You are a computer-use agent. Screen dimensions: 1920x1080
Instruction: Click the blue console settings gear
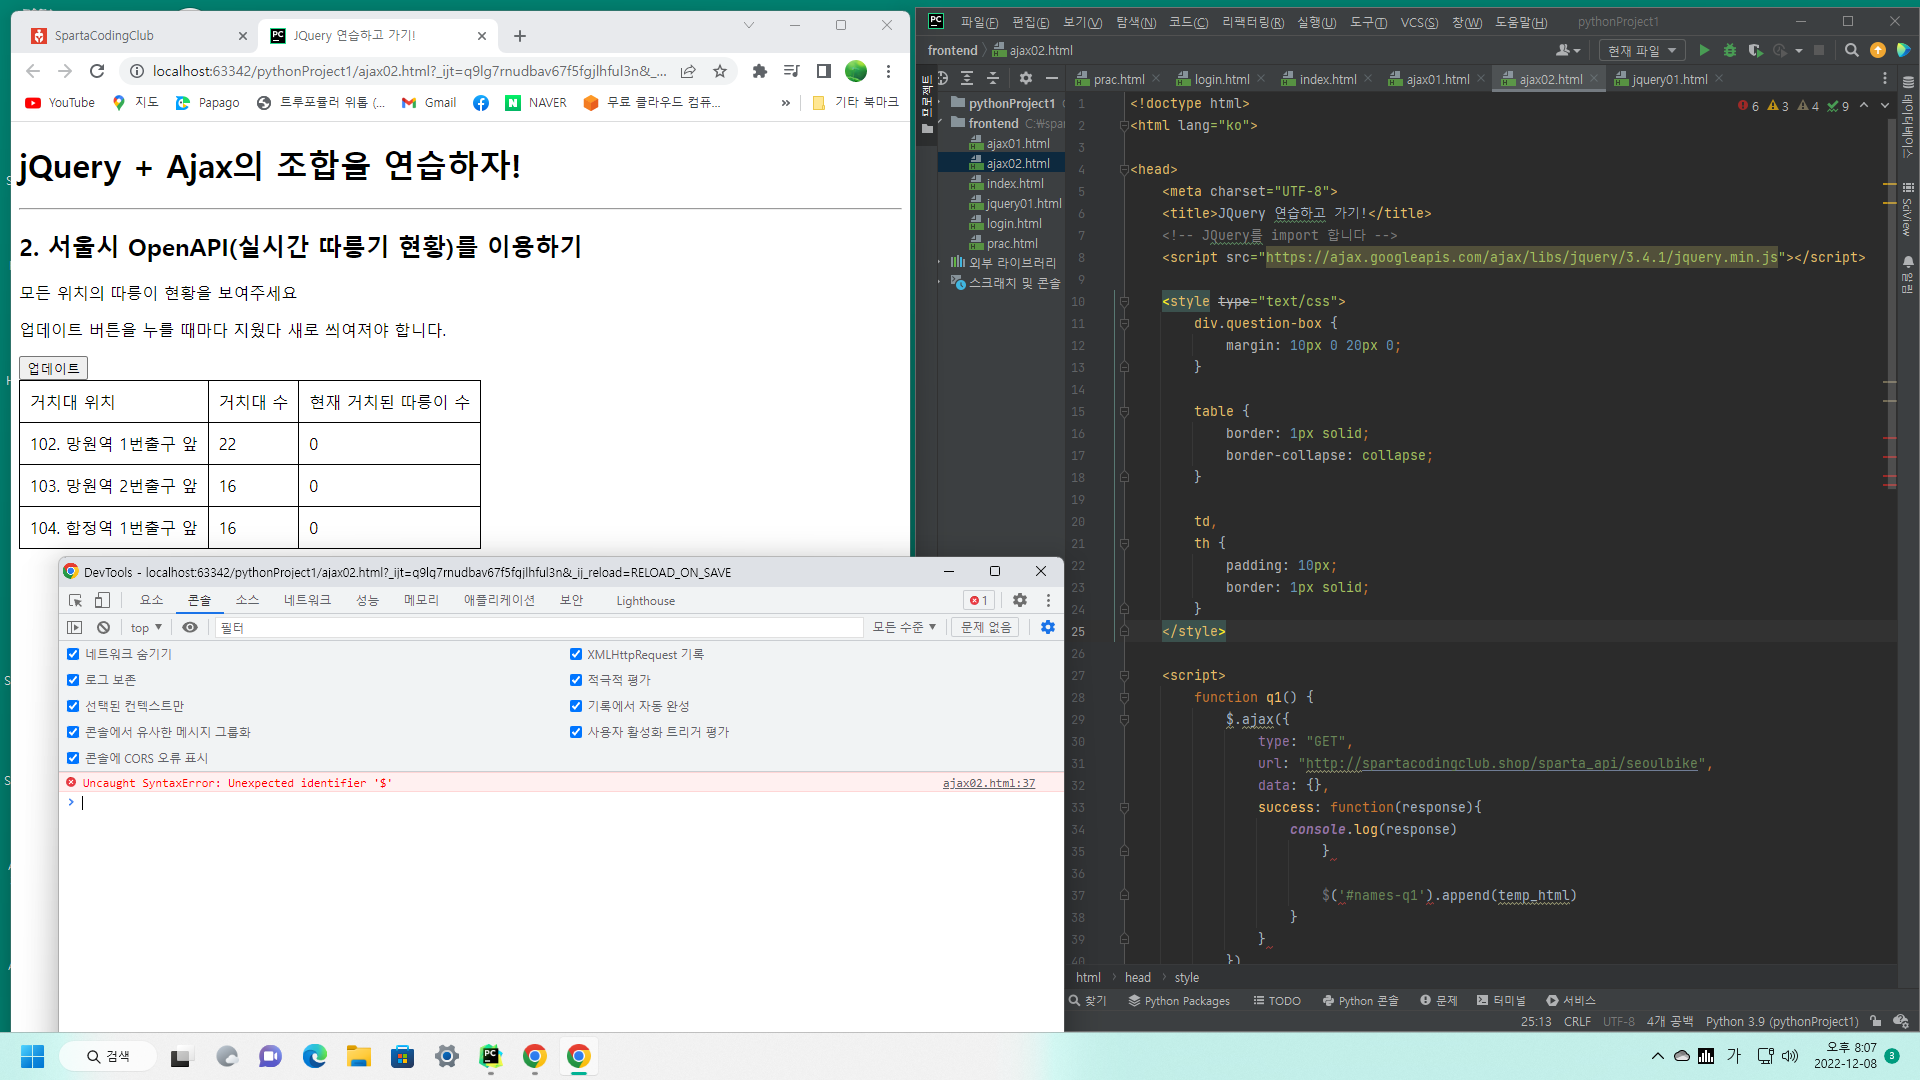1048,627
